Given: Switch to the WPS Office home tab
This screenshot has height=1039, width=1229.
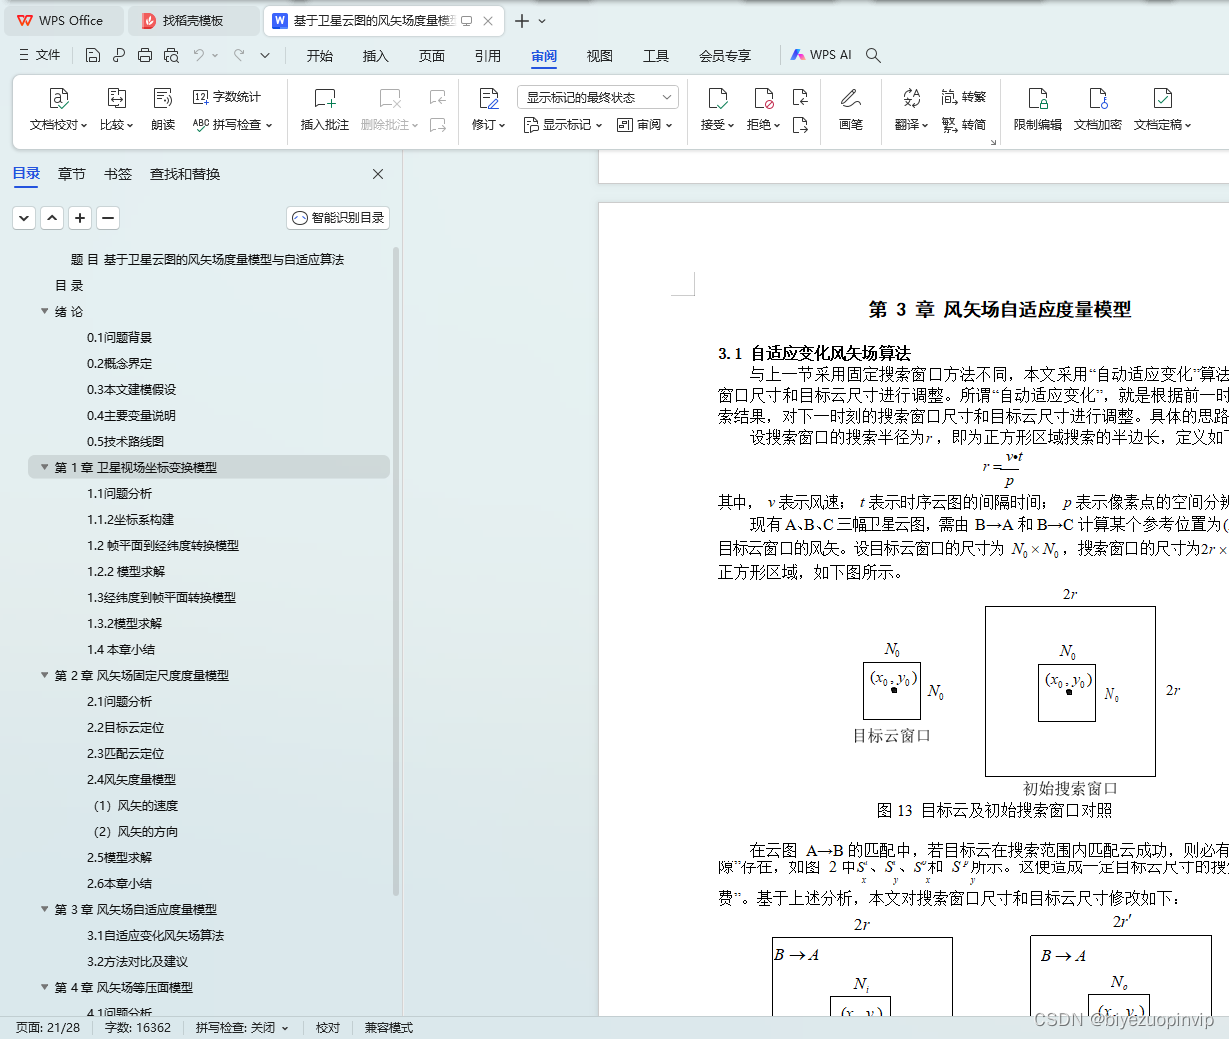Looking at the screenshot, I should tap(62, 20).
